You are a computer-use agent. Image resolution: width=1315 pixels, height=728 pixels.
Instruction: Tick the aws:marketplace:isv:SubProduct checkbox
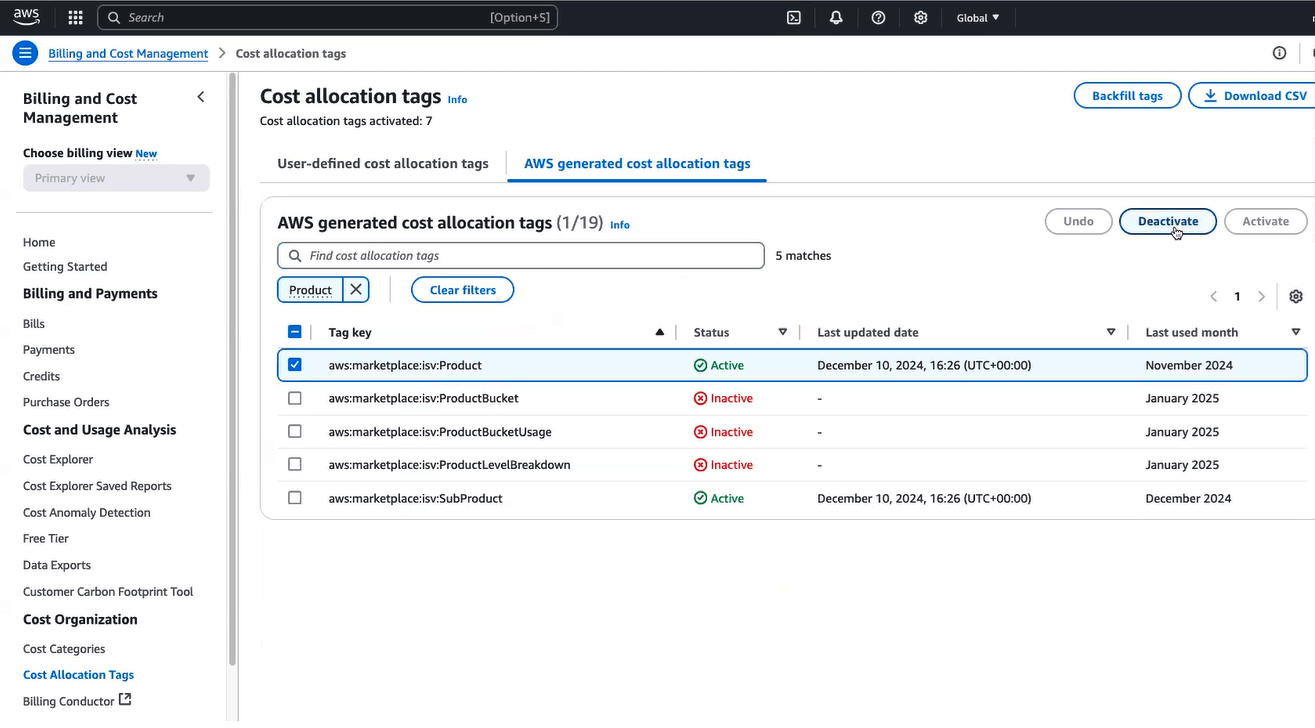pos(295,498)
